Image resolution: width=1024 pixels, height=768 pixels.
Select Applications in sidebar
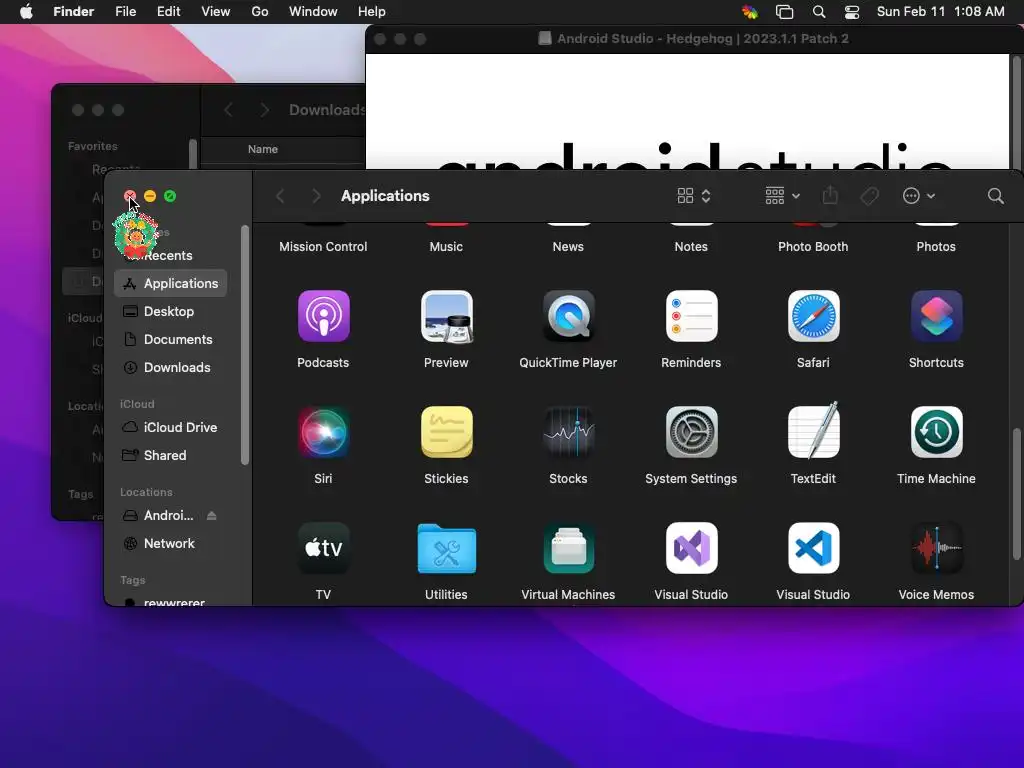(170, 283)
